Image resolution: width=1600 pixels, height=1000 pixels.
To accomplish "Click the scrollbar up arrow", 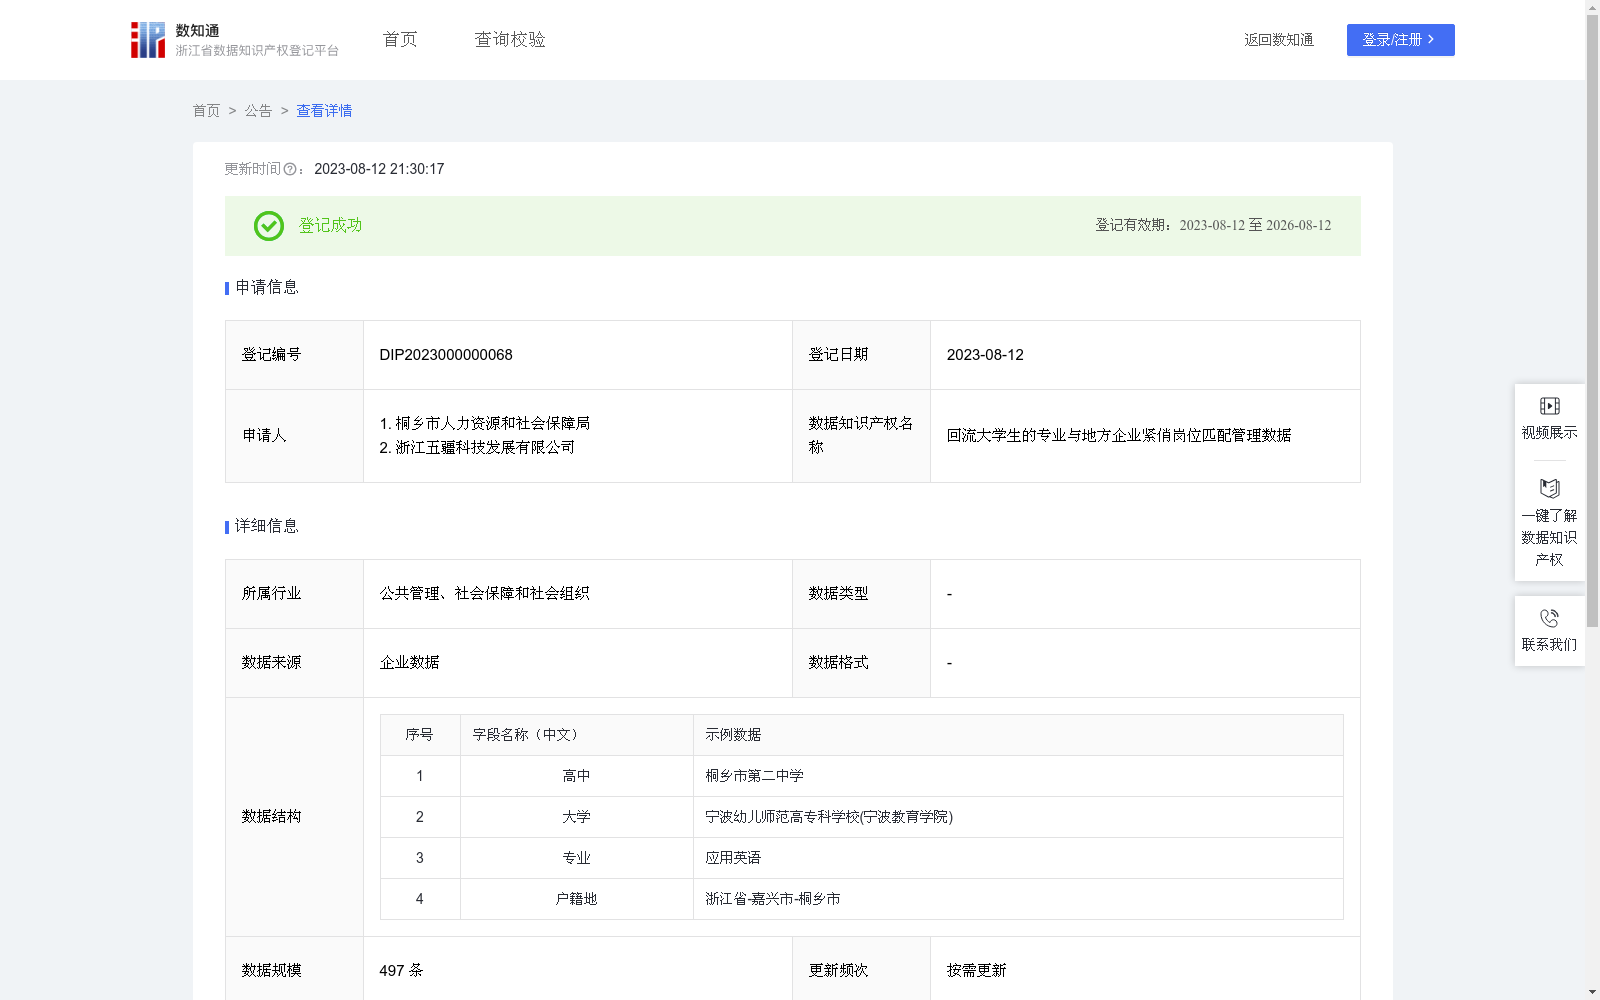I will coord(1592,7).
